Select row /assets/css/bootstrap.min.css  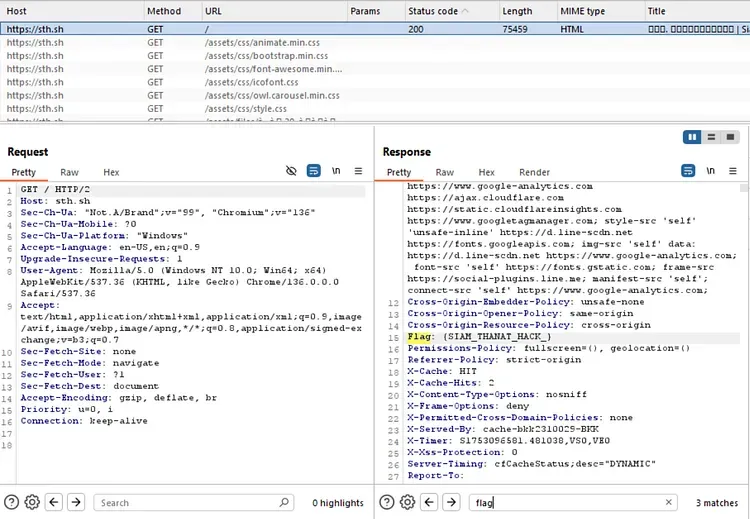click(x=375, y=55)
